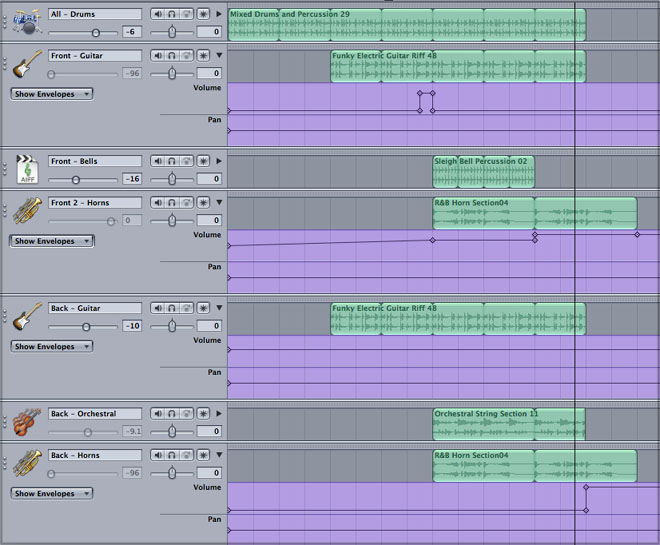660x545 pixels.
Task: Click the Front 2 - Horns track name field
Action: [x=95, y=203]
